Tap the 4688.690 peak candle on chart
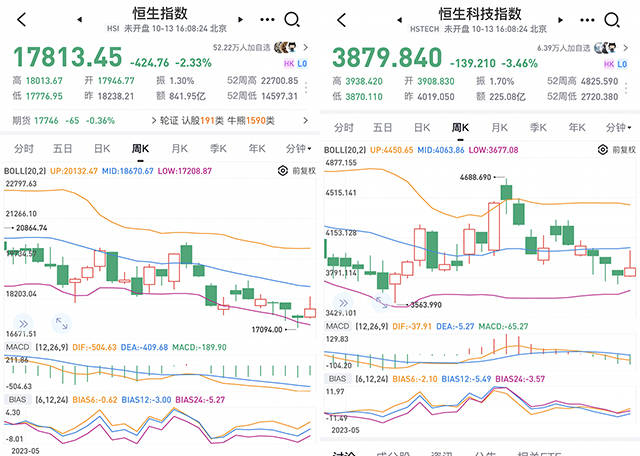 507,192
